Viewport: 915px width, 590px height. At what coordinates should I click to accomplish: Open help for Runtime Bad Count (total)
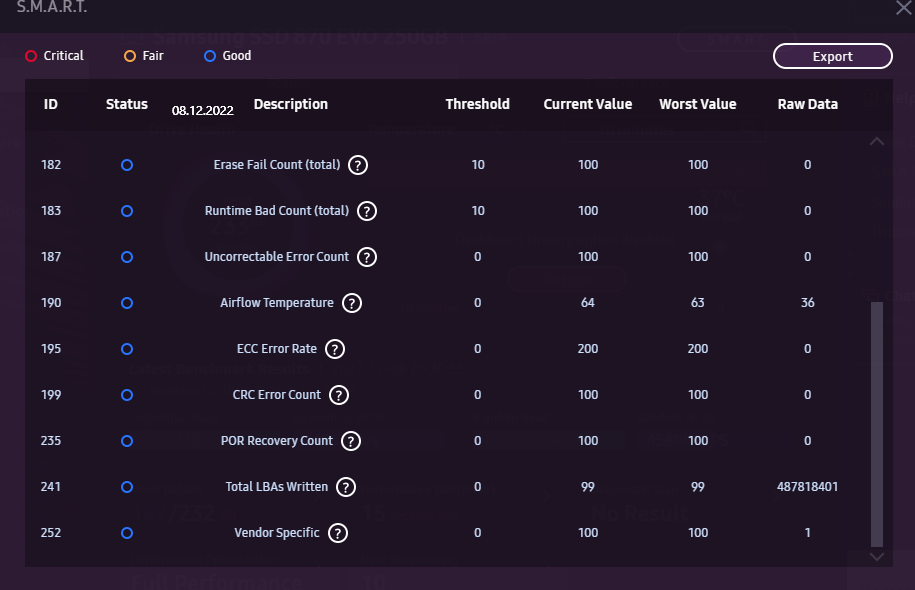pos(367,211)
